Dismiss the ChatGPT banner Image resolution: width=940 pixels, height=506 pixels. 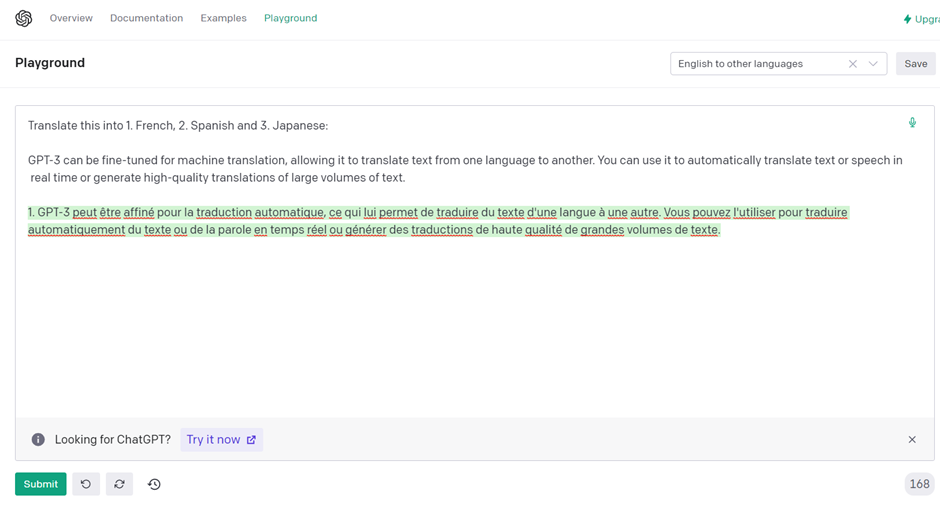coord(912,439)
